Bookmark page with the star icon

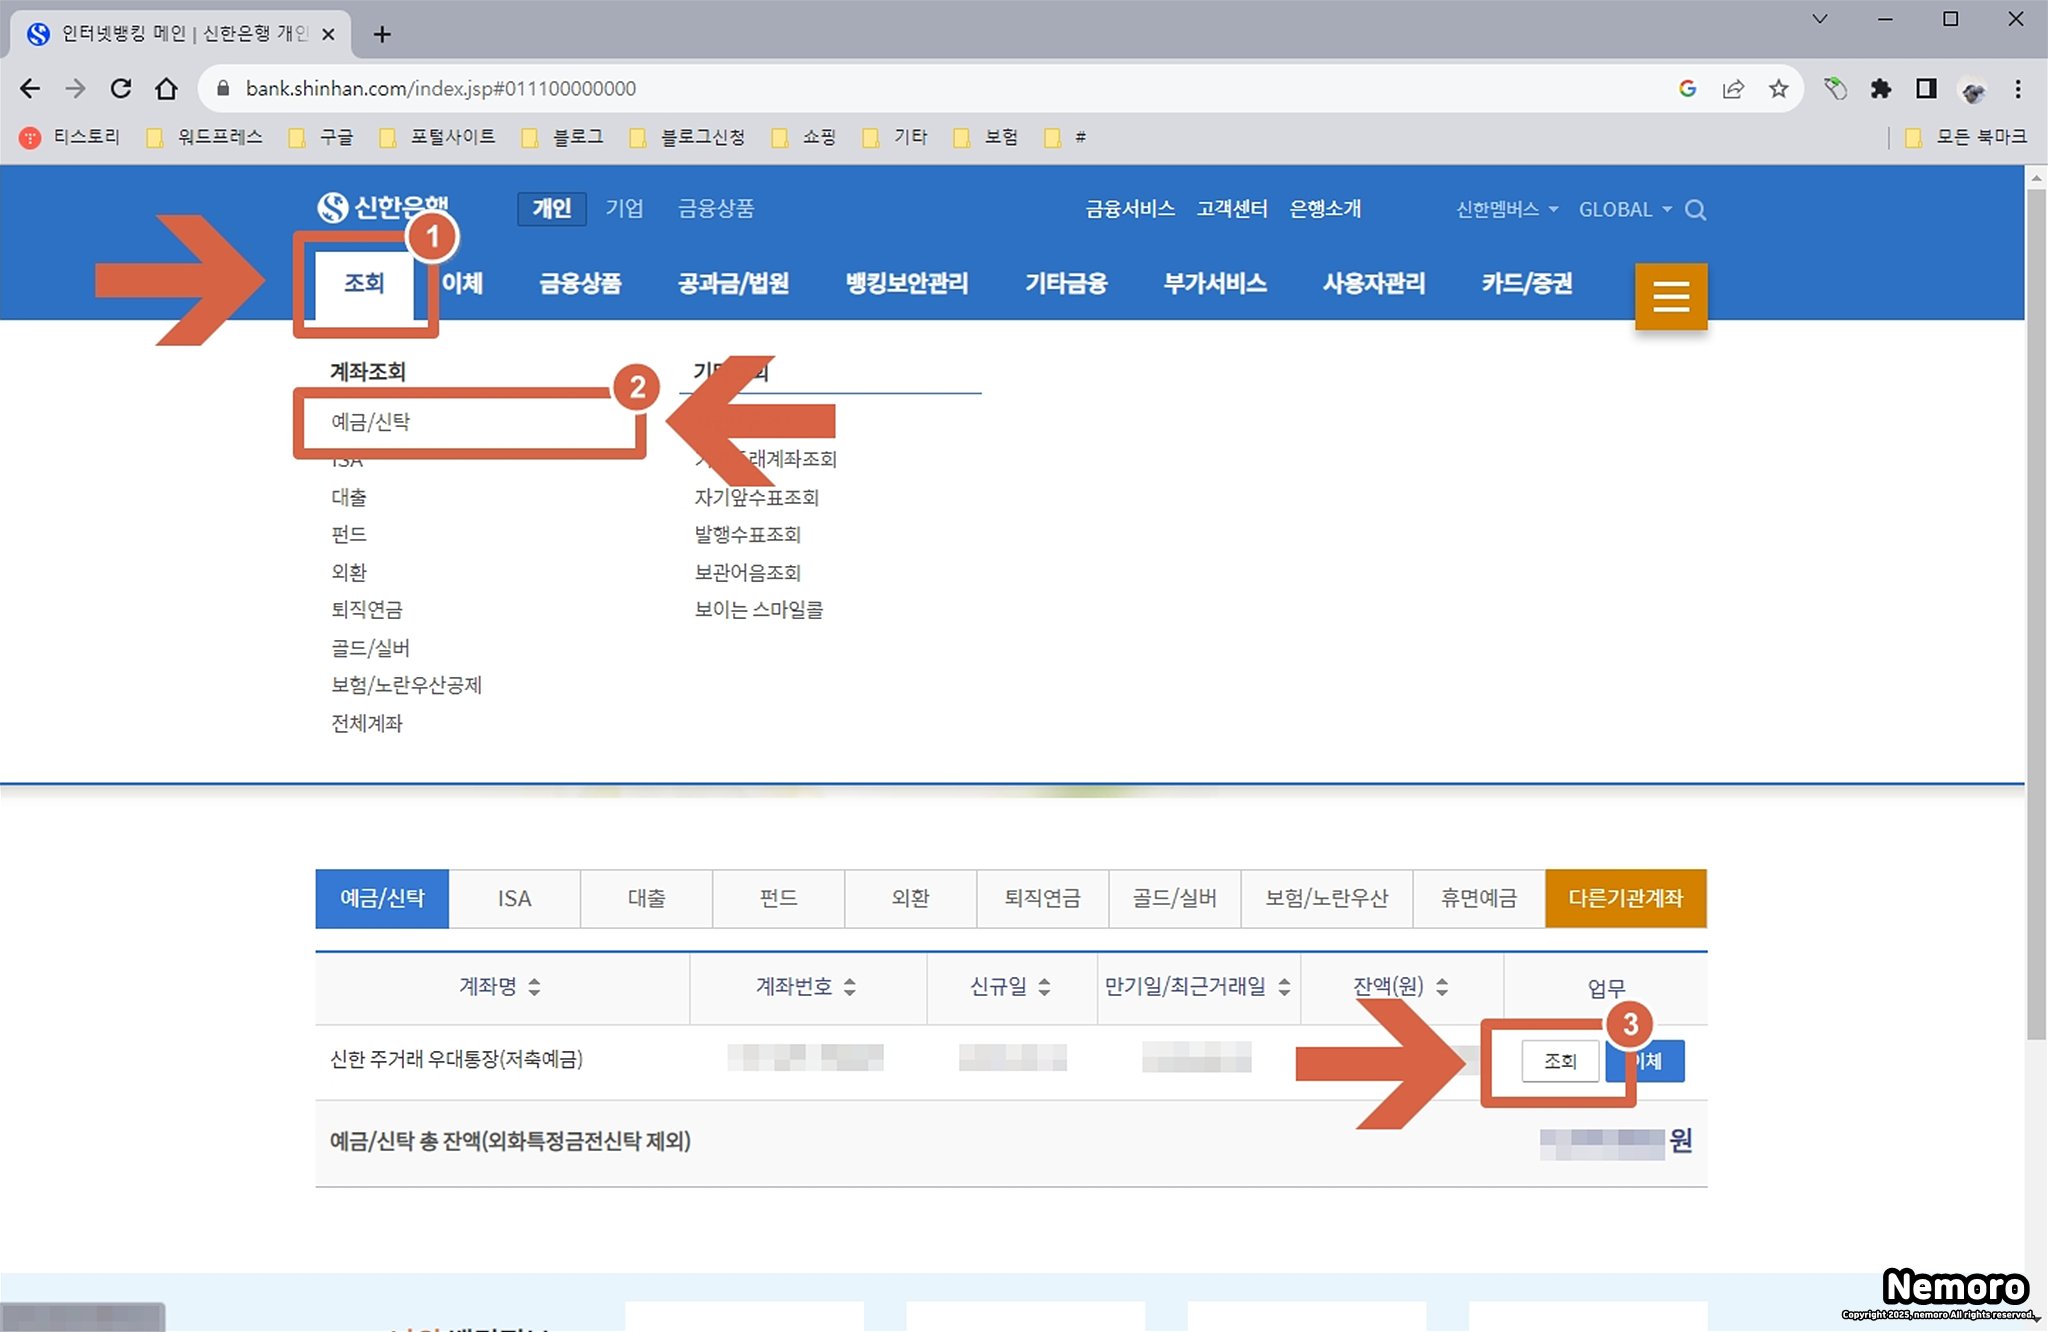pos(1778,89)
